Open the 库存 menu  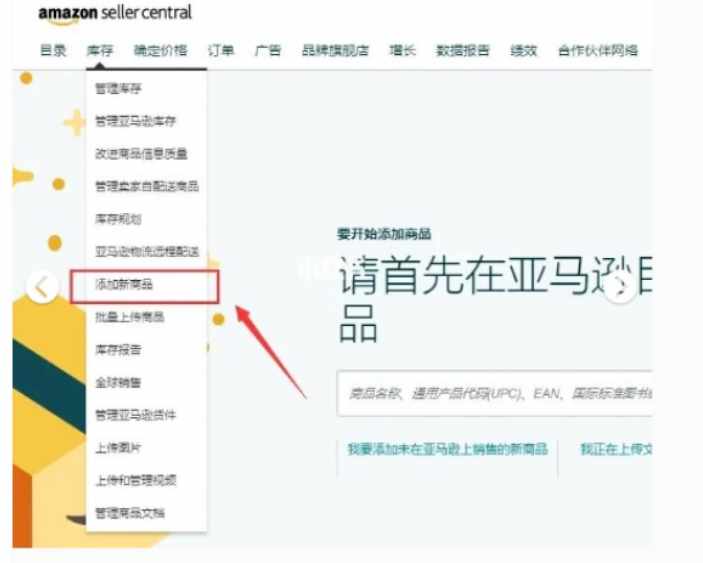point(100,50)
